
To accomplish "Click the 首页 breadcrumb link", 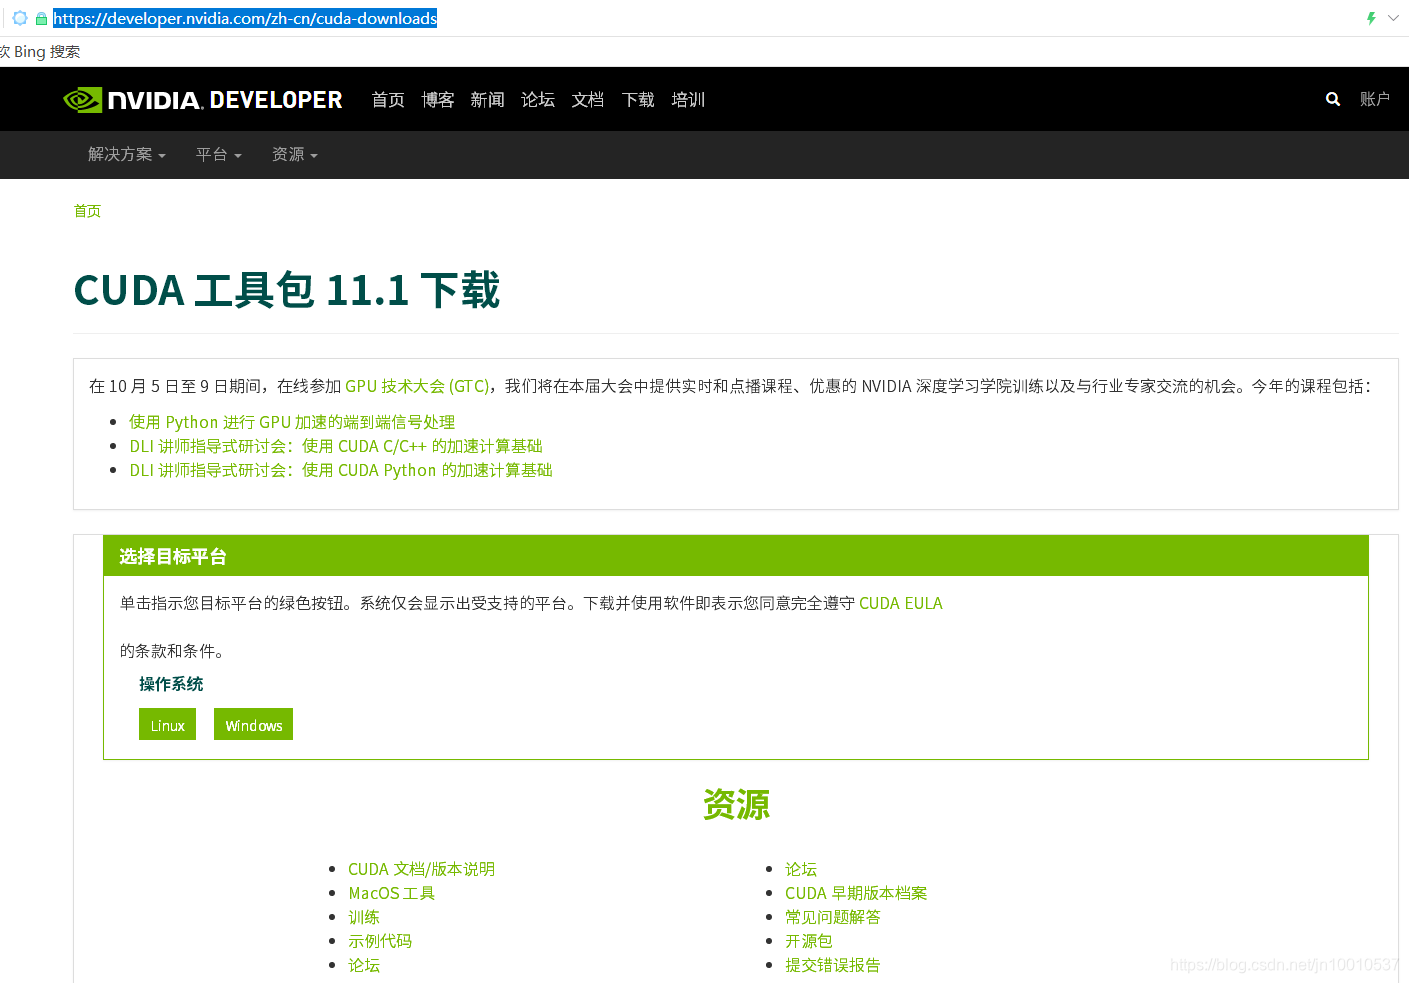I will point(87,211).
